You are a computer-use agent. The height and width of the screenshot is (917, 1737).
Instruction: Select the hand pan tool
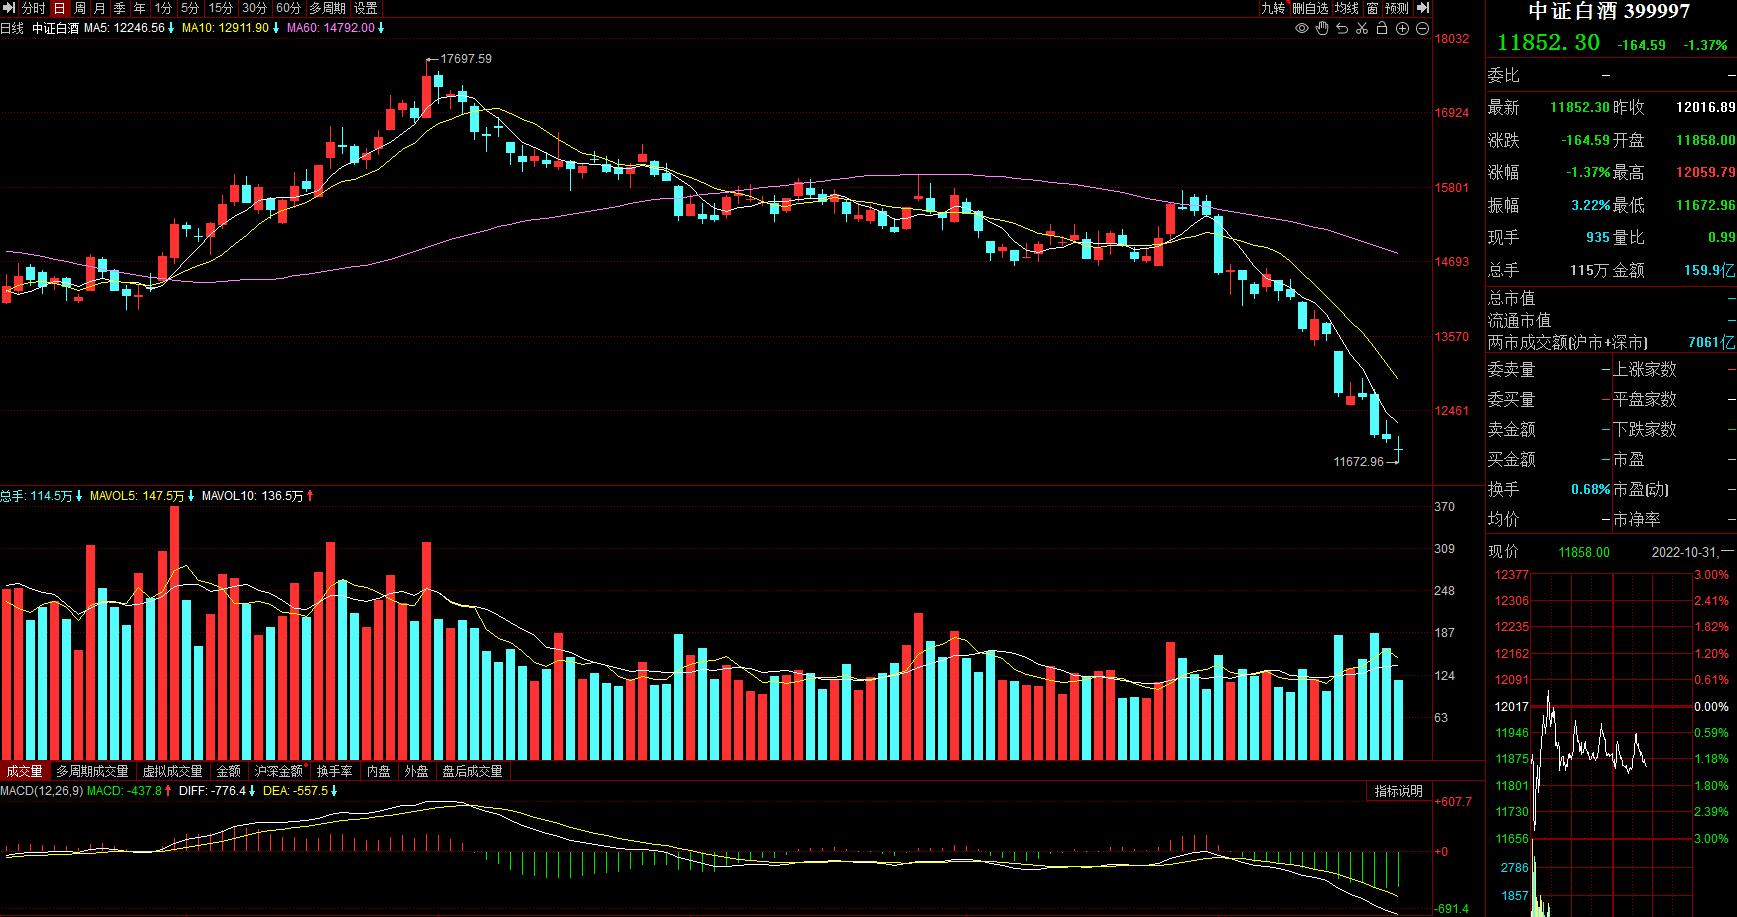[1321, 28]
